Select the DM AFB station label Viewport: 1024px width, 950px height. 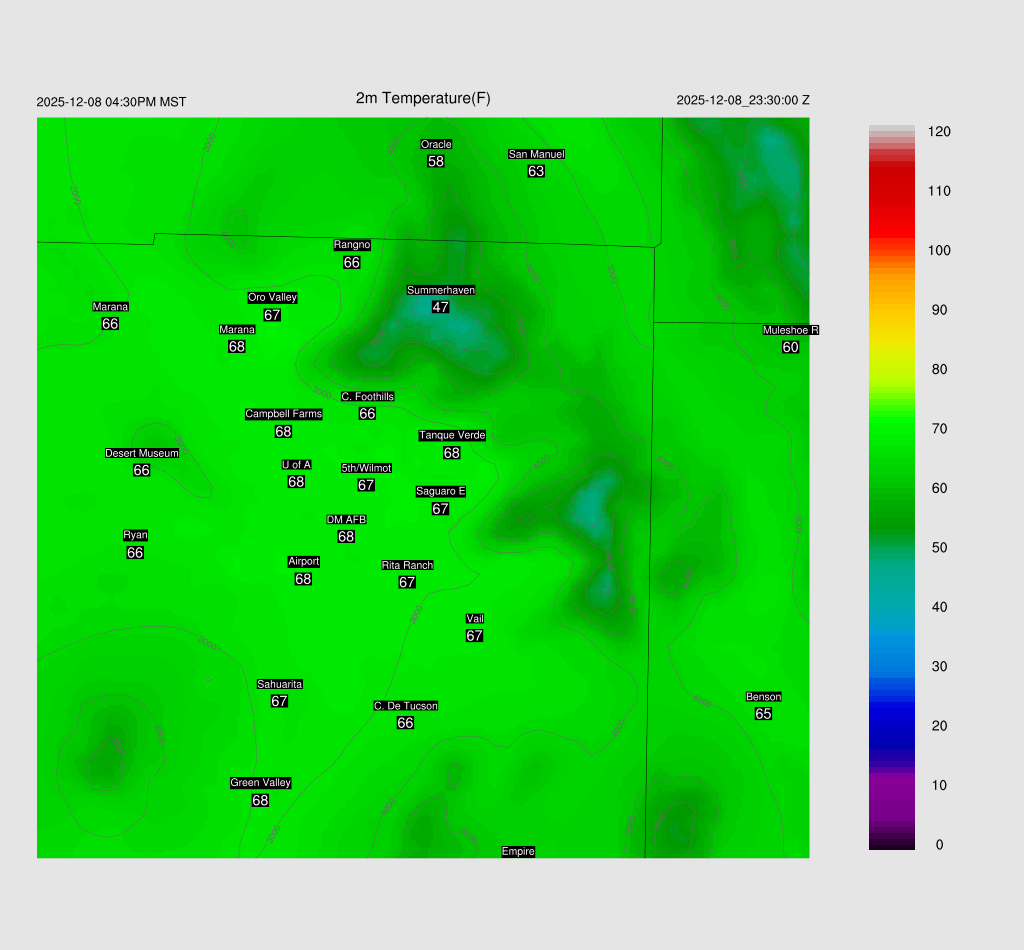pos(346,519)
